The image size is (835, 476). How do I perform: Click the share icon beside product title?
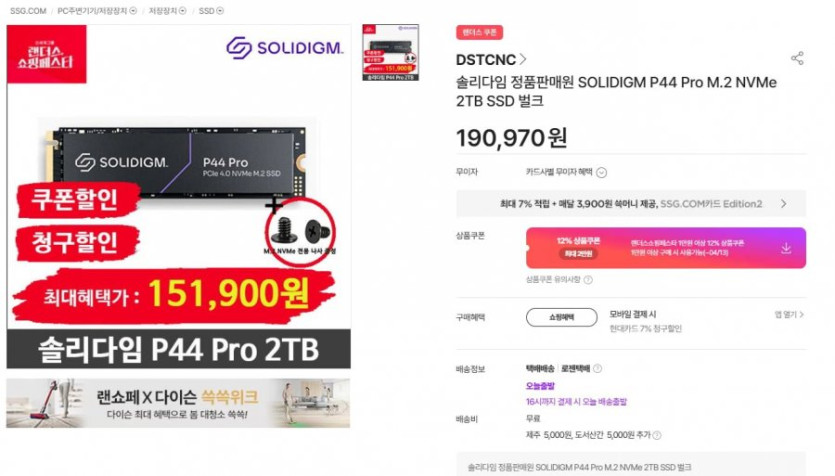[x=797, y=58]
